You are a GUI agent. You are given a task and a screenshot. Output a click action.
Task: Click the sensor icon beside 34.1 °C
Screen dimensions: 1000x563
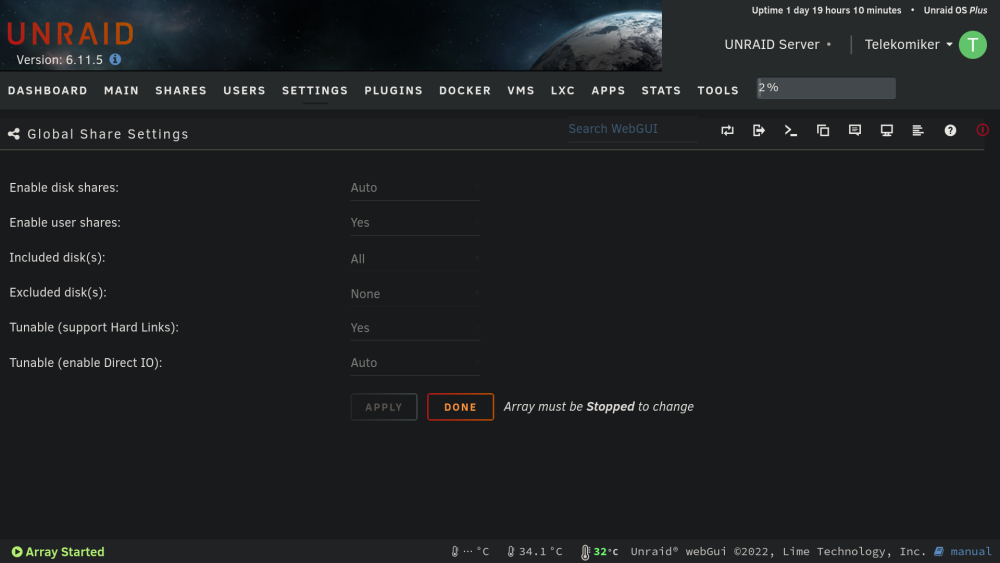510,552
